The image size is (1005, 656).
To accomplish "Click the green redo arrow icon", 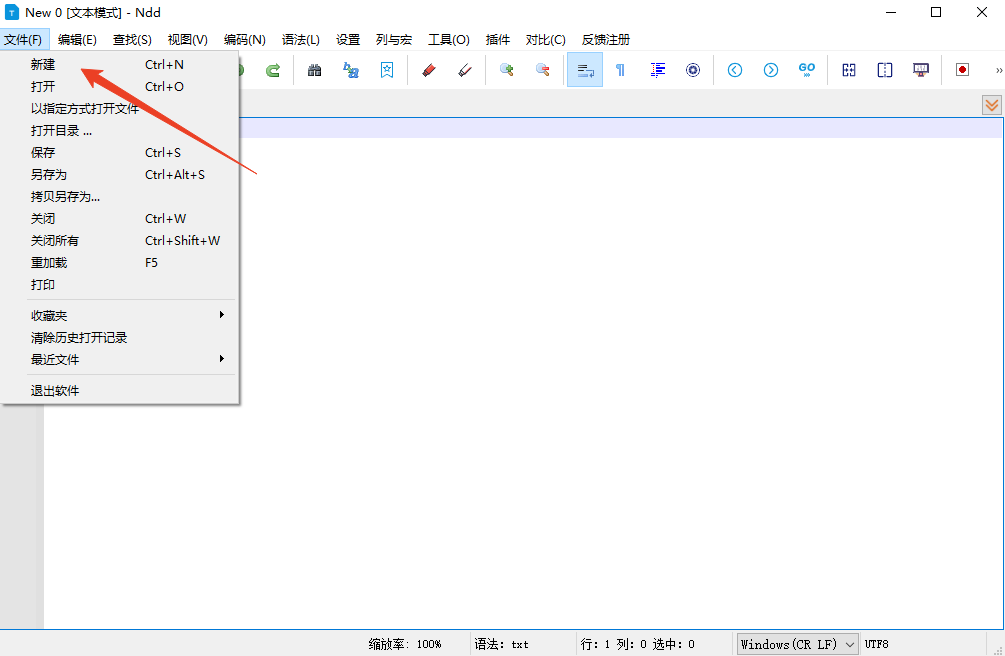I will click(273, 70).
